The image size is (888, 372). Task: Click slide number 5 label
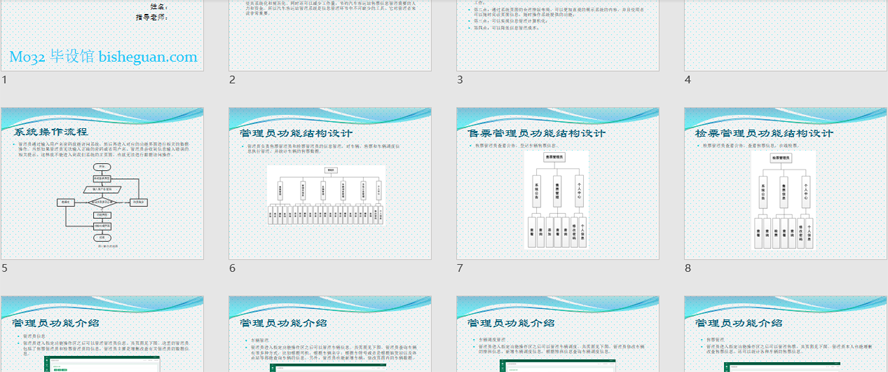point(5,268)
